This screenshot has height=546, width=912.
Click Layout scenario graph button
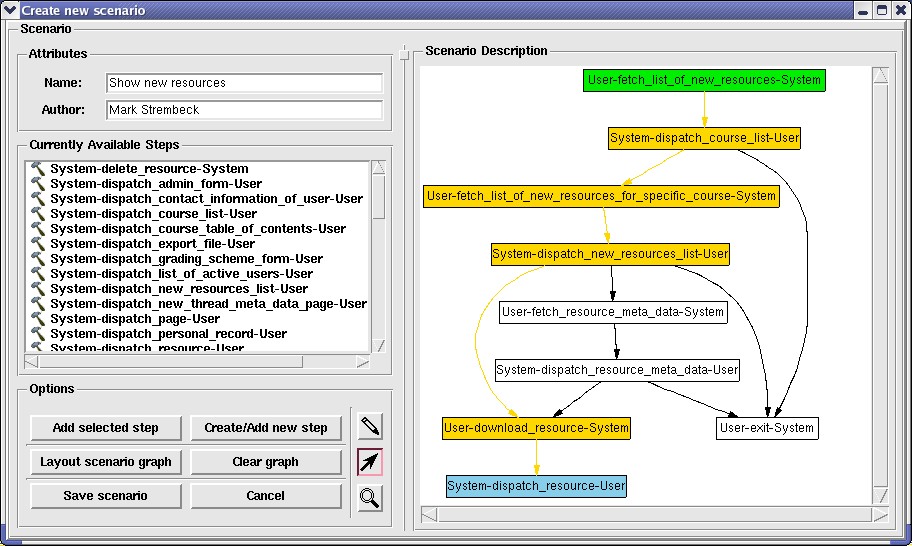[x=105, y=462]
